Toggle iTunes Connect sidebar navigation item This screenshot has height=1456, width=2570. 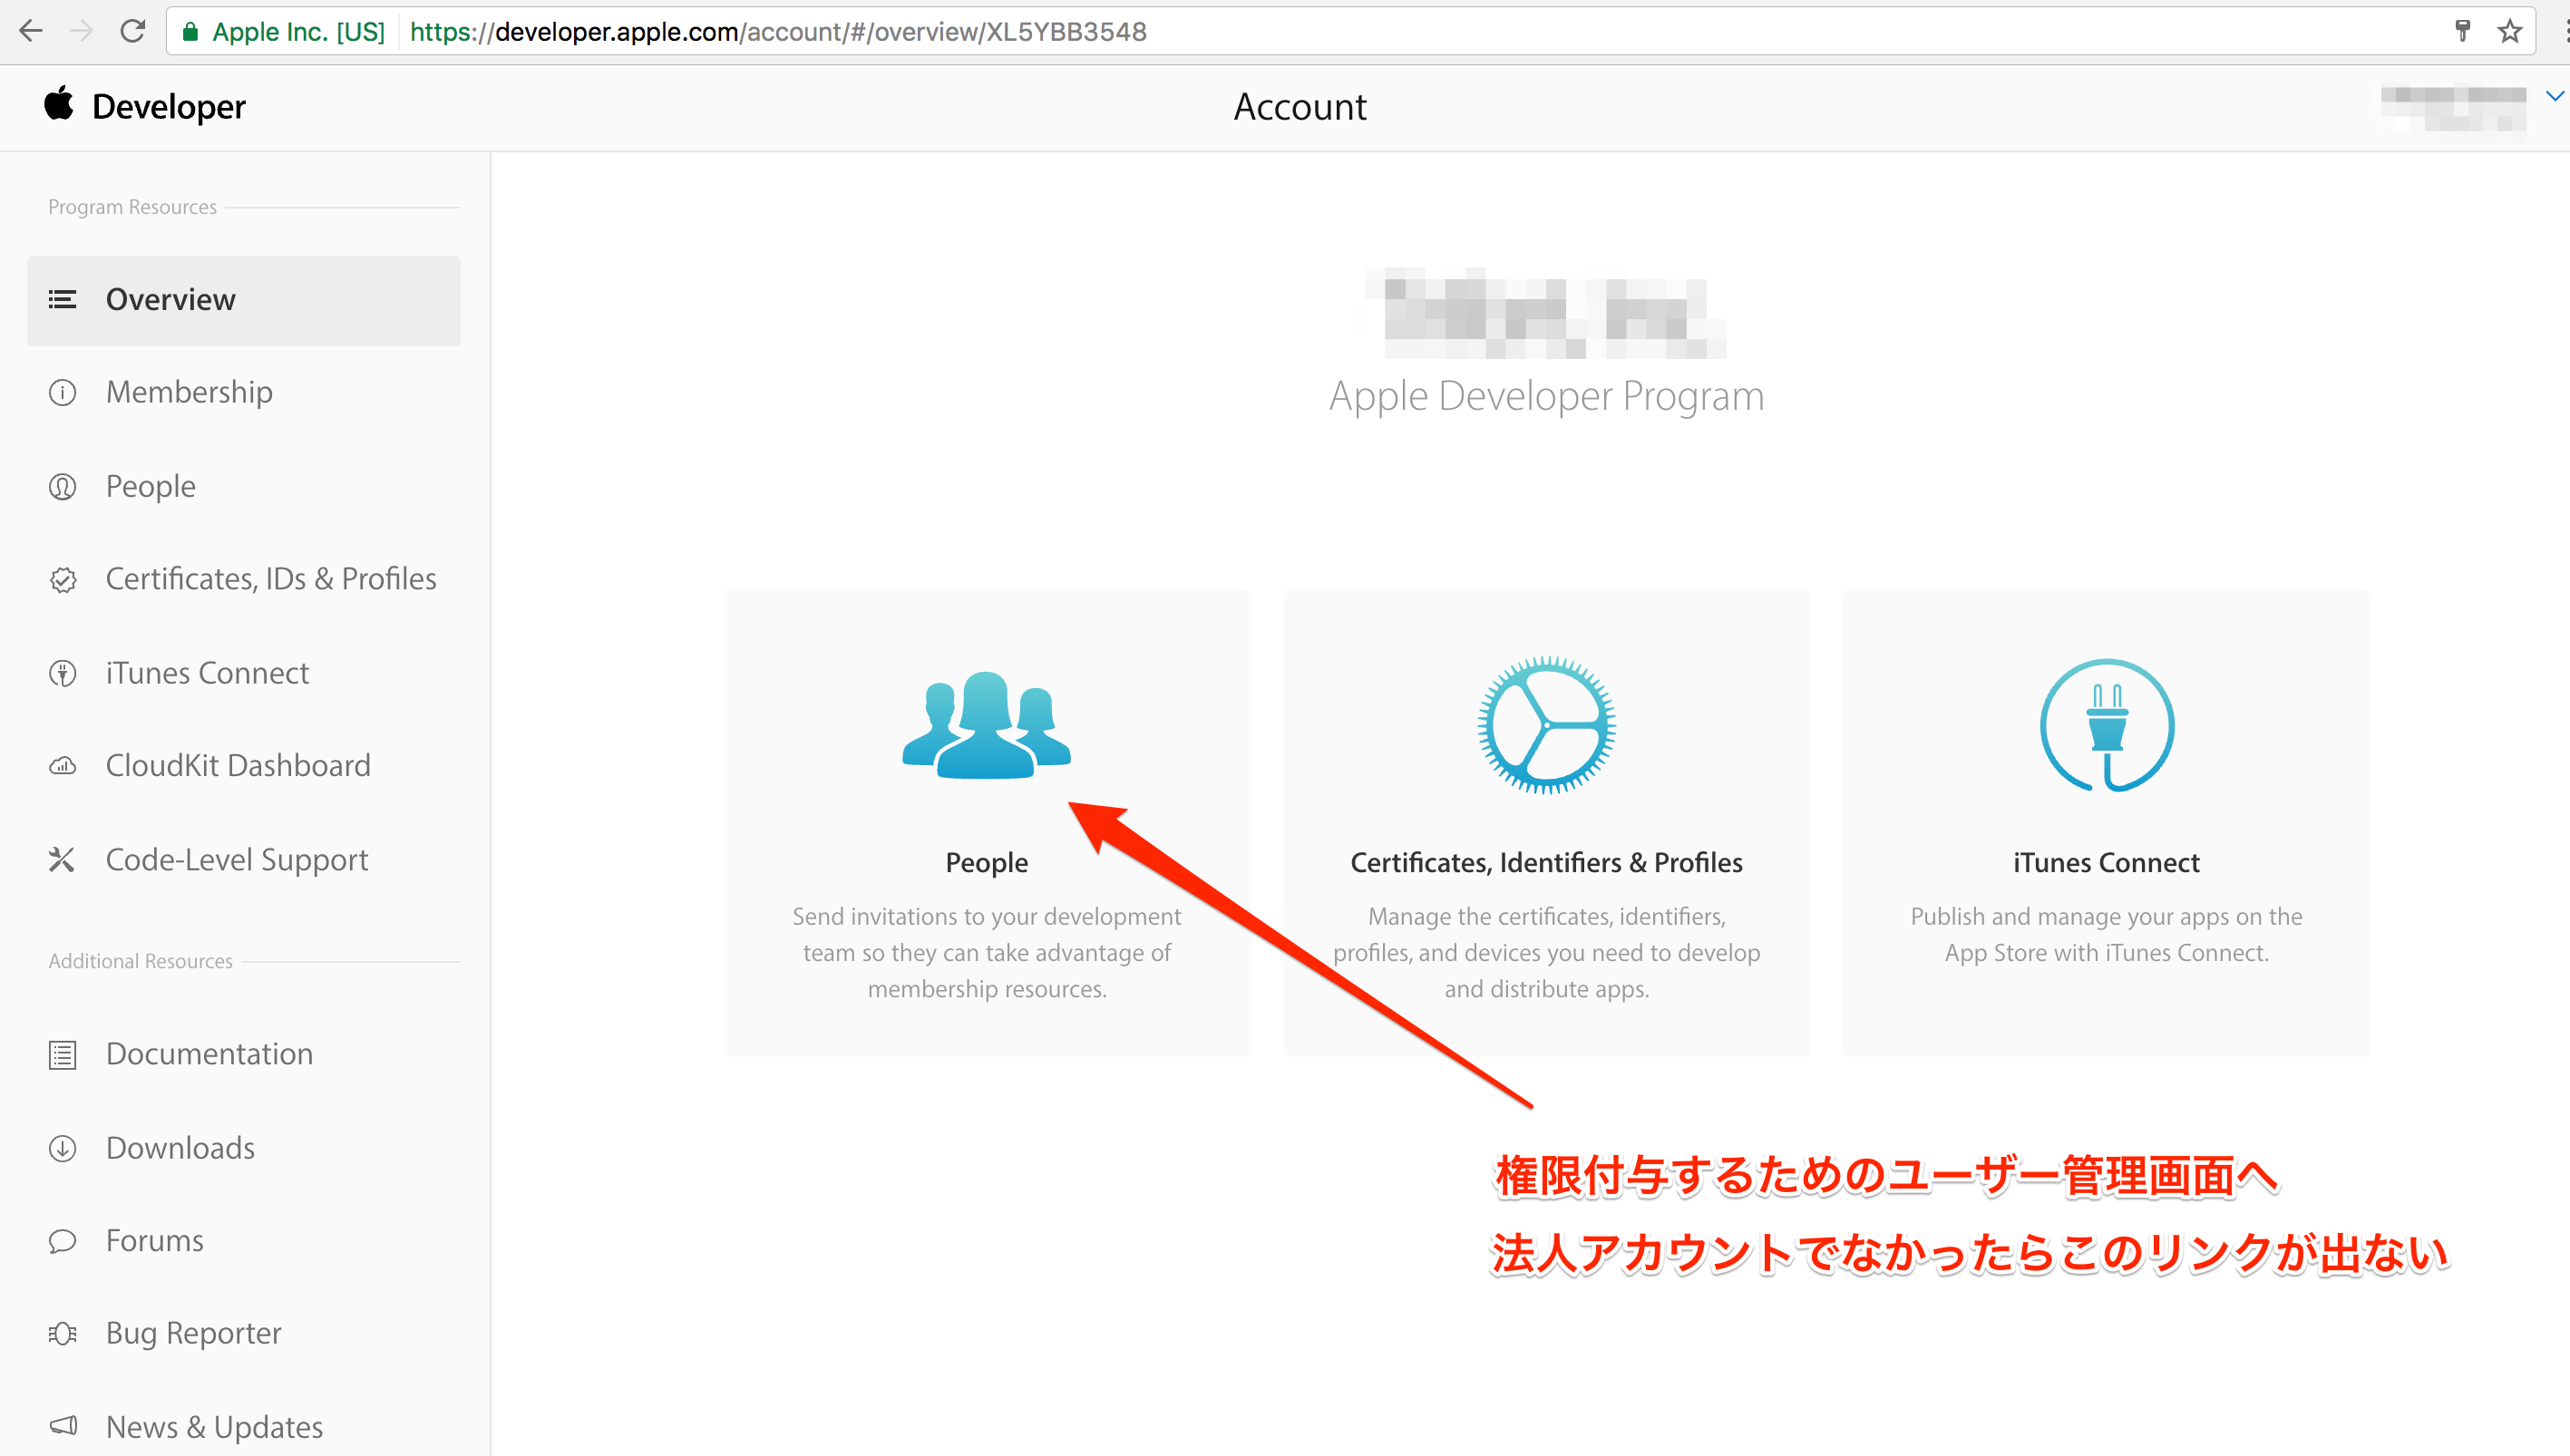(209, 673)
